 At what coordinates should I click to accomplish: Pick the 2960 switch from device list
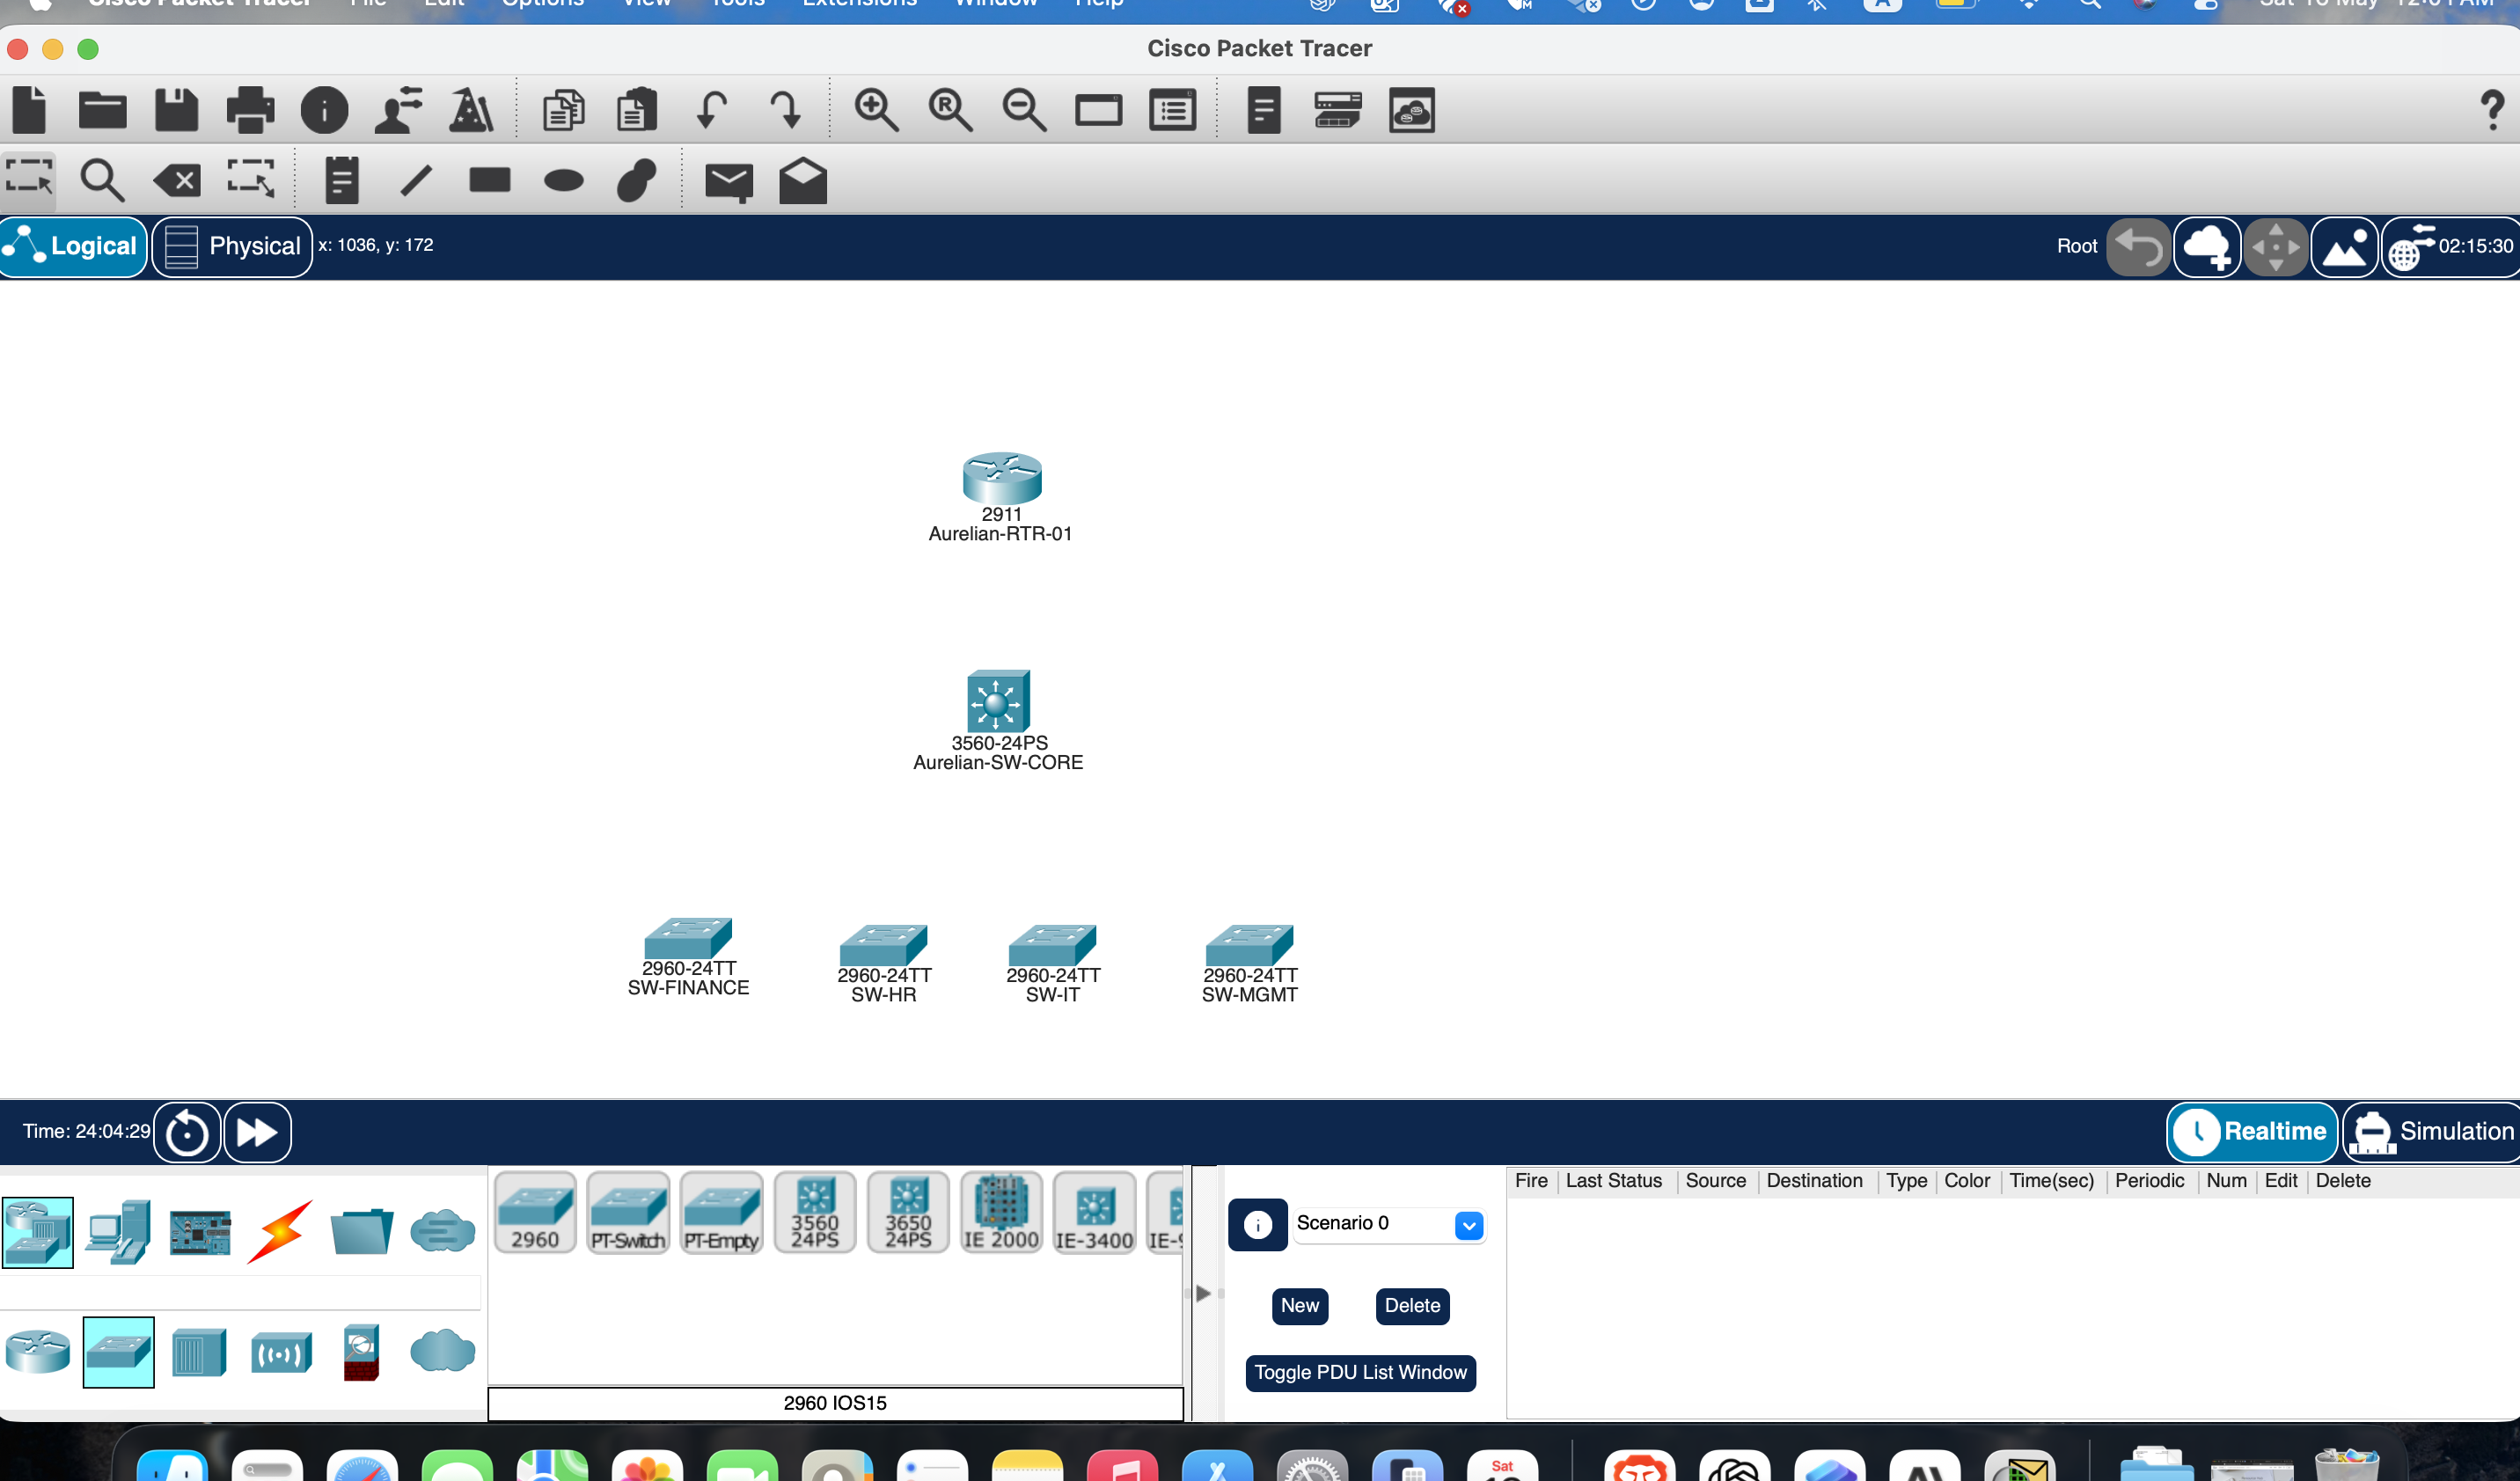(x=535, y=1212)
